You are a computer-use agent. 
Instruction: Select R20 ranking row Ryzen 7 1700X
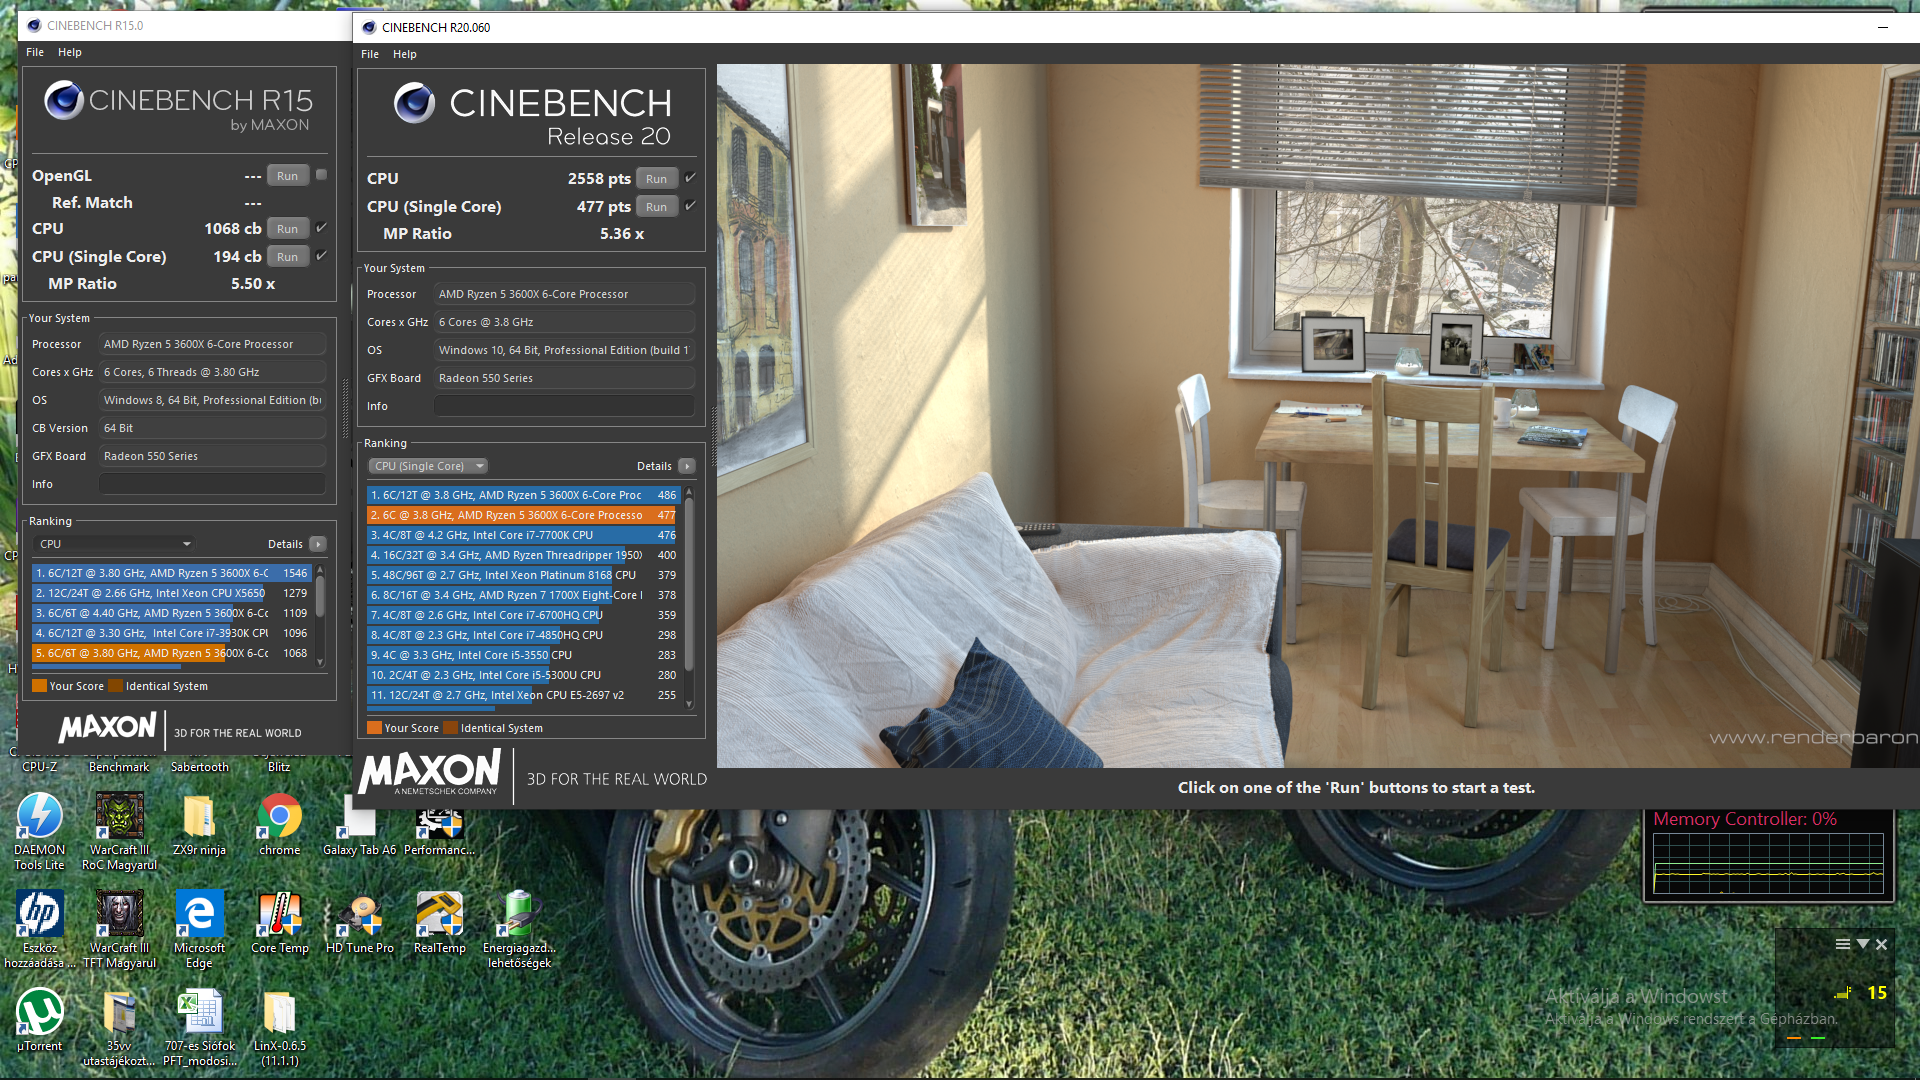click(523, 595)
